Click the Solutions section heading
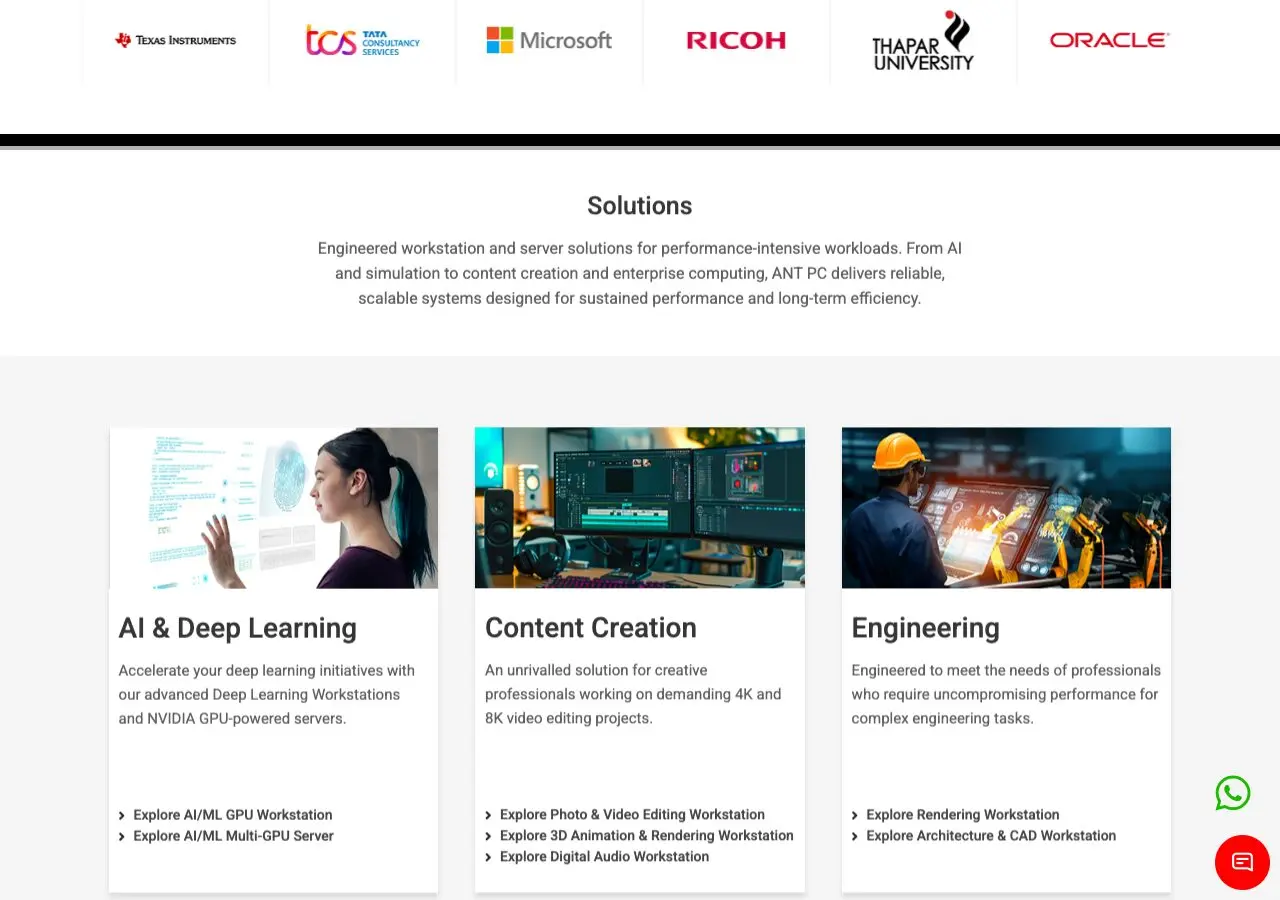 click(640, 206)
